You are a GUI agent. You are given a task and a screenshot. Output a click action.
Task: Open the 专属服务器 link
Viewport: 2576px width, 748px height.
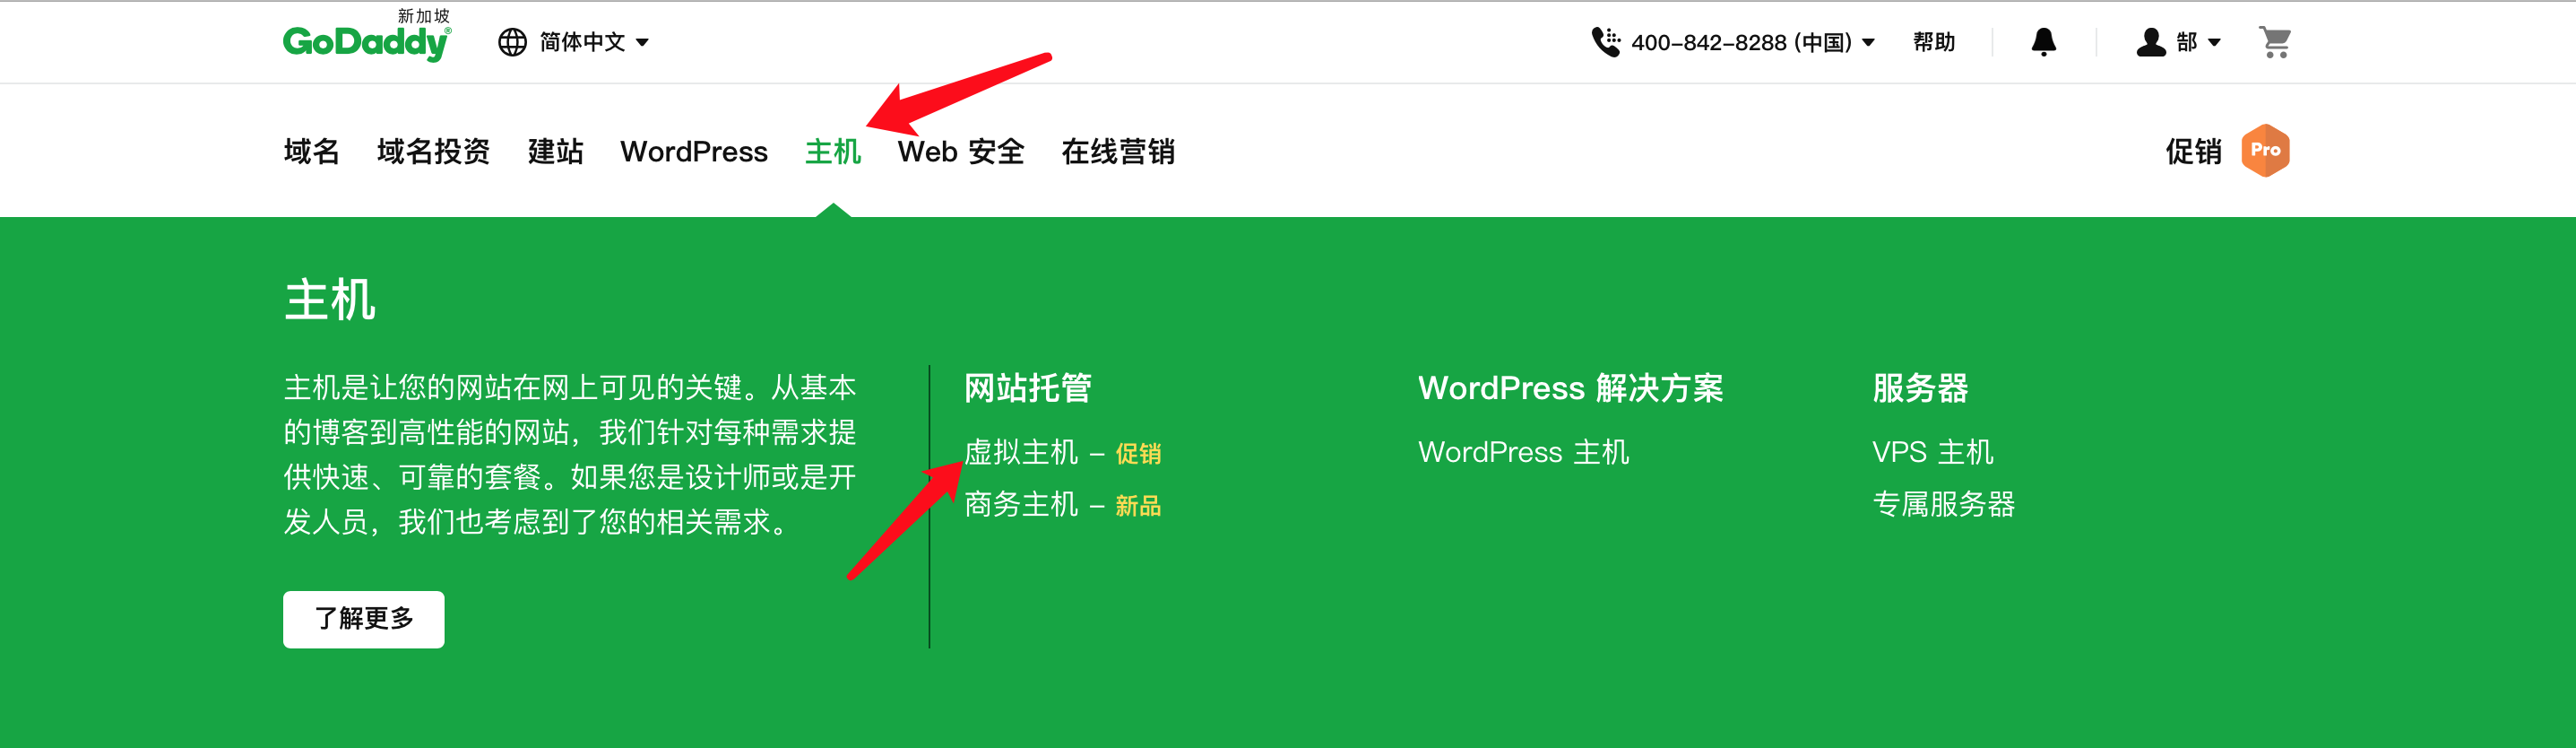tap(1943, 505)
